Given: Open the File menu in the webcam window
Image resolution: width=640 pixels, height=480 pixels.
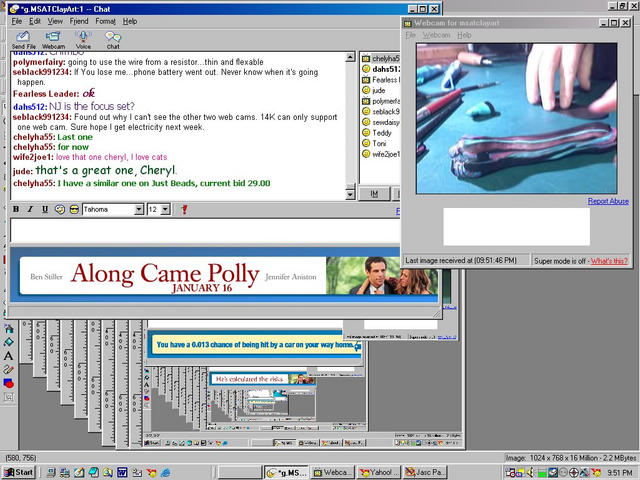Looking at the screenshot, I should click(x=411, y=35).
